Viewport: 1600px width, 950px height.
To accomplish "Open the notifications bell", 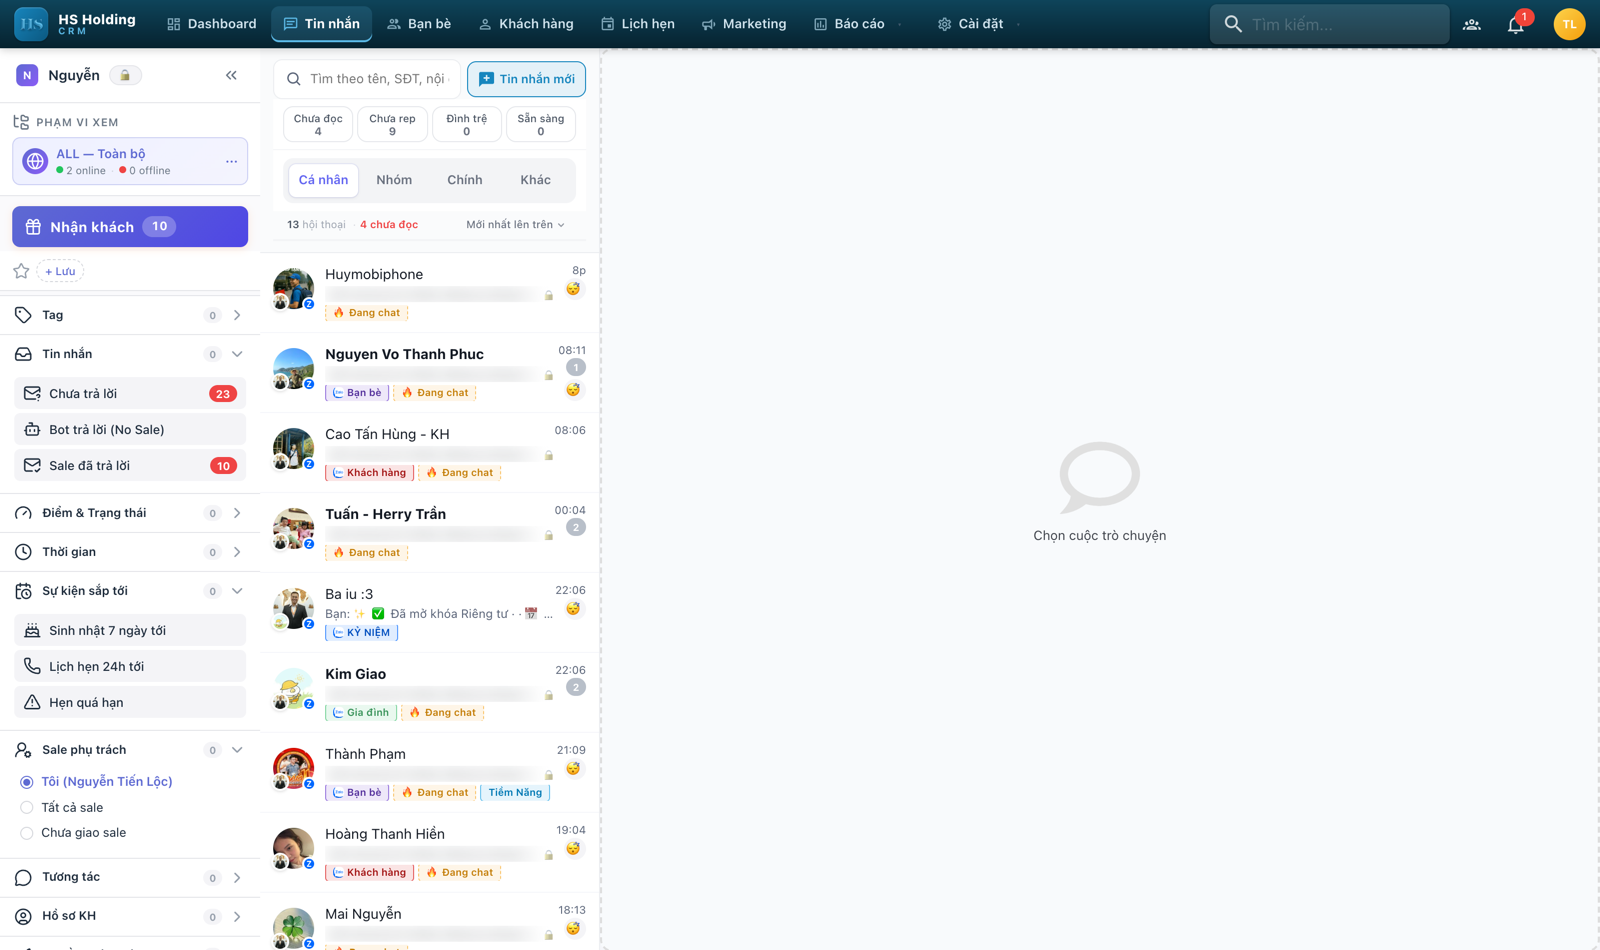I will pos(1515,25).
